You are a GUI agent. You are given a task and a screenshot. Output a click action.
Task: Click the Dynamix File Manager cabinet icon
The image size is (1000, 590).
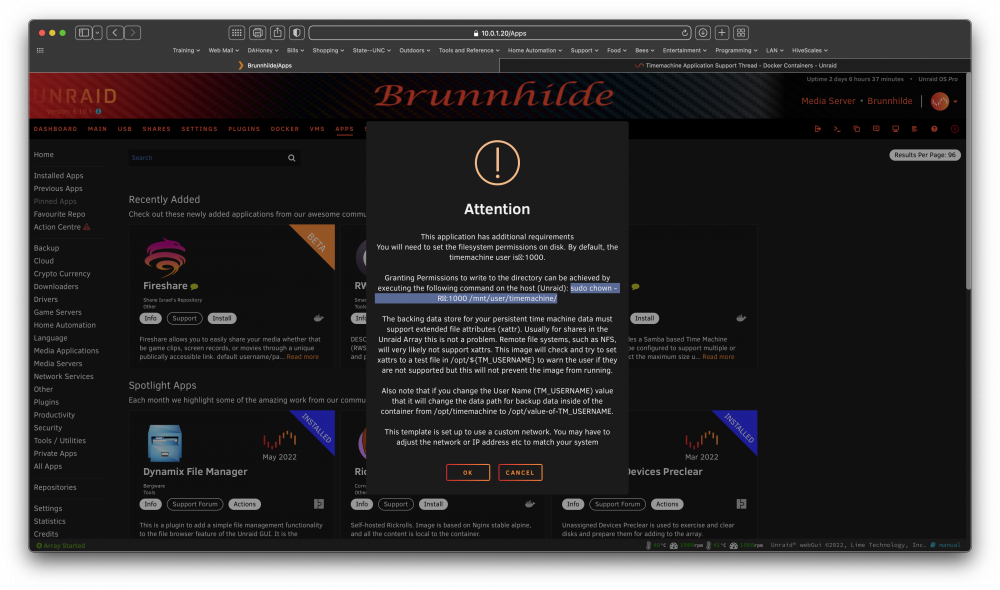165,443
